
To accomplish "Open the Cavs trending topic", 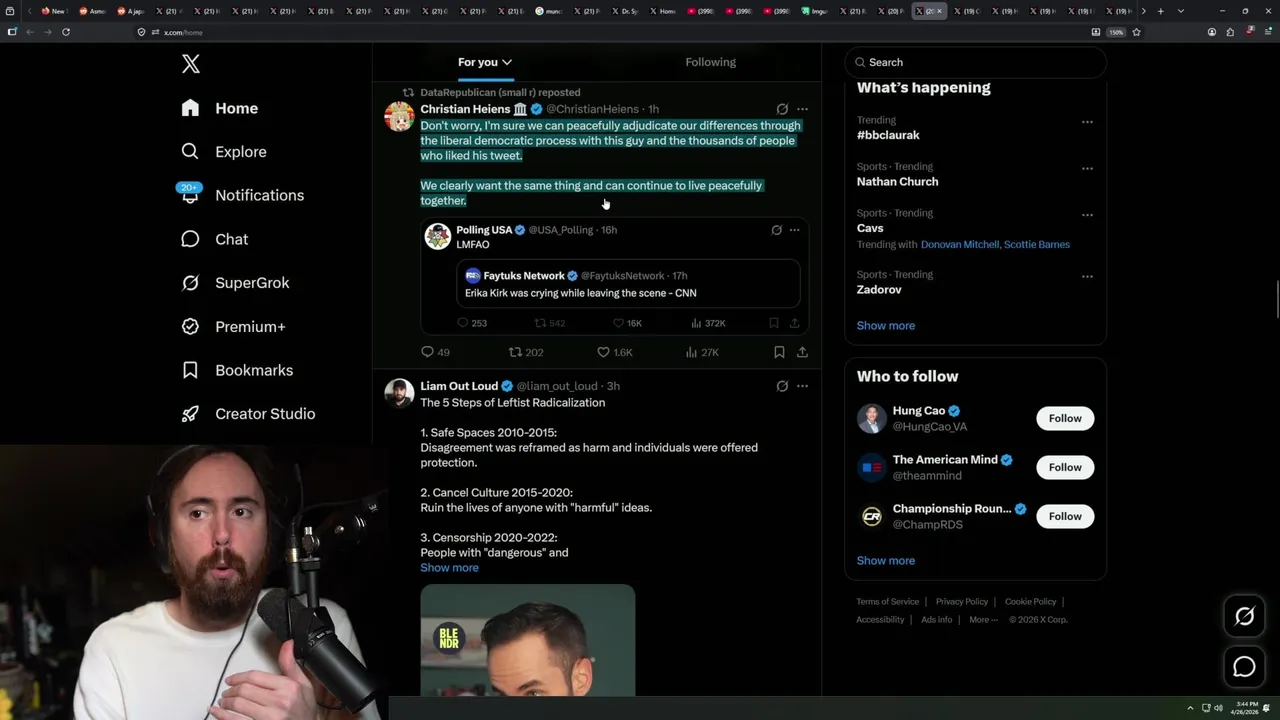I will (870, 228).
